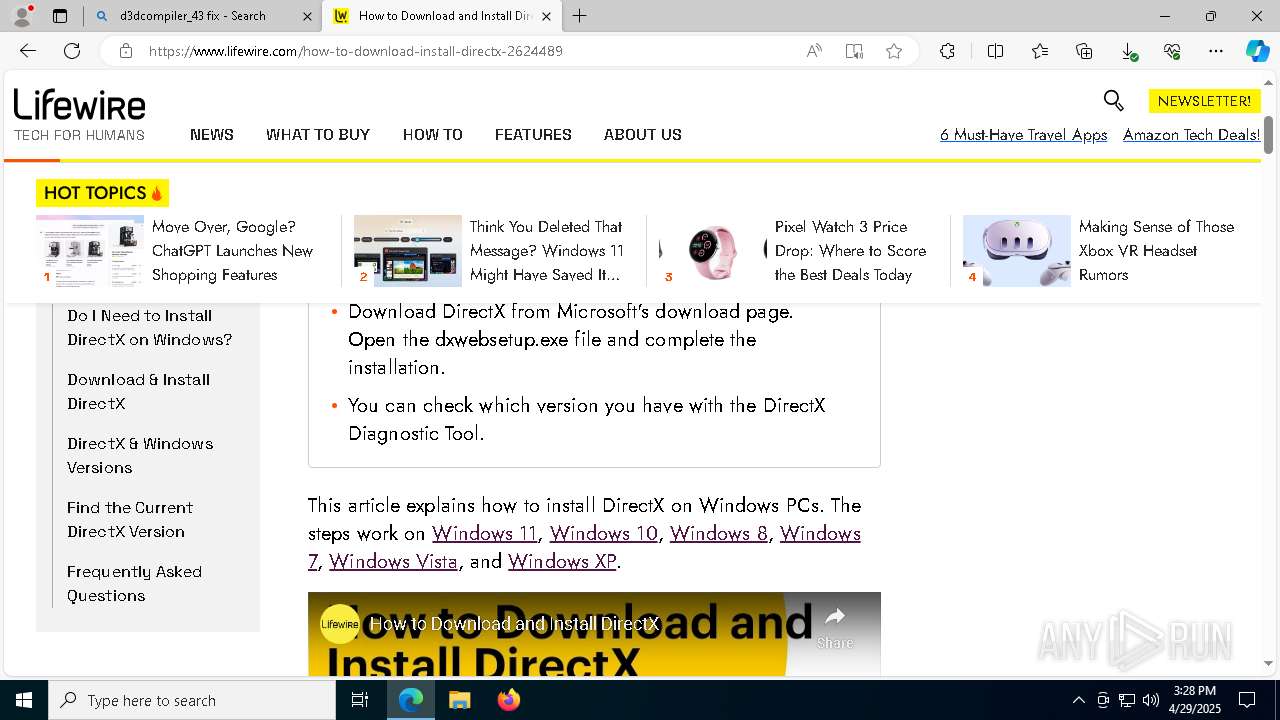Viewport: 1280px width, 720px height.
Task: Play the How to Download DirectX video
Action: (x=594, y=634)
